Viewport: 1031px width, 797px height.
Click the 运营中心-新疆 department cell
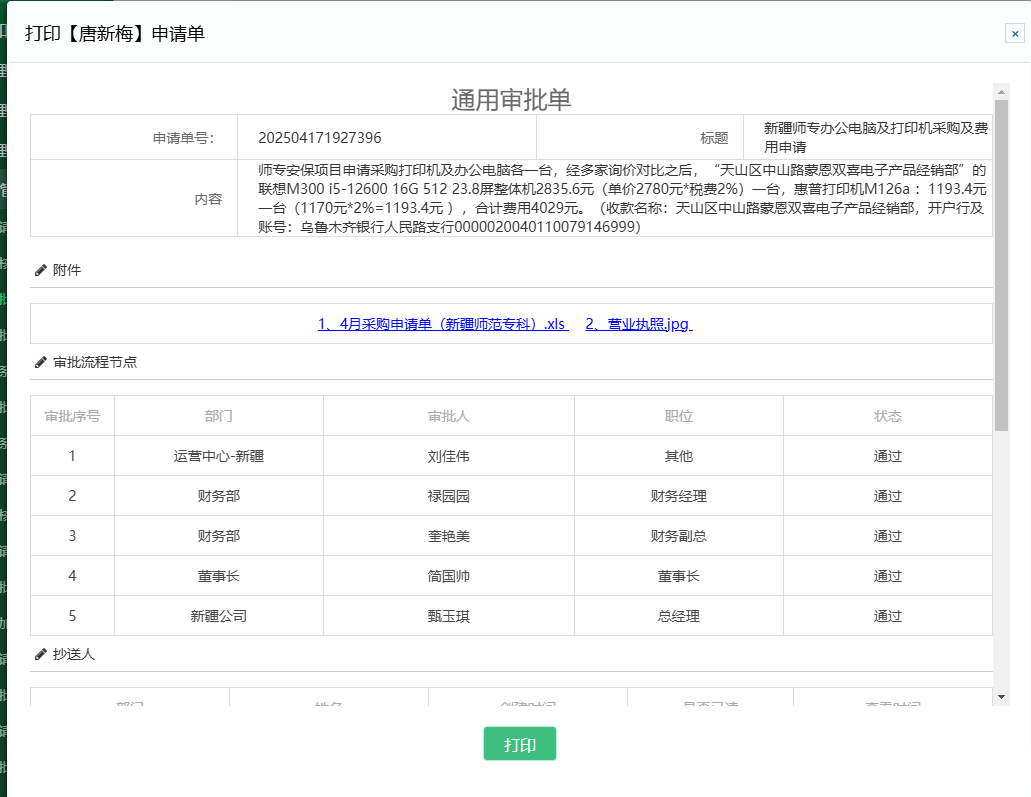click(x=218, y=456)
